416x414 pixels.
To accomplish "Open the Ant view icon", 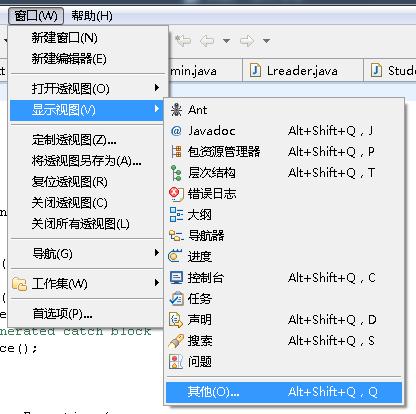I will (176, 109).
